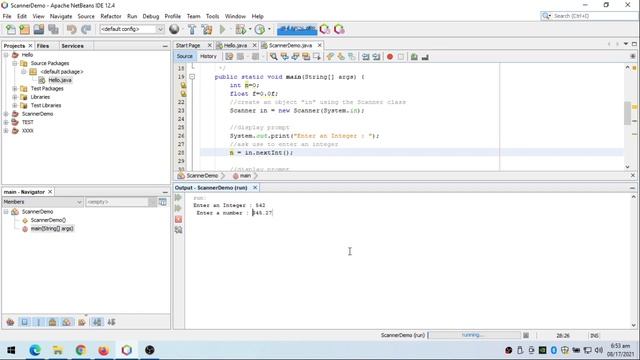
Task: Click the running progress bar in status bar
Action: 474,335
